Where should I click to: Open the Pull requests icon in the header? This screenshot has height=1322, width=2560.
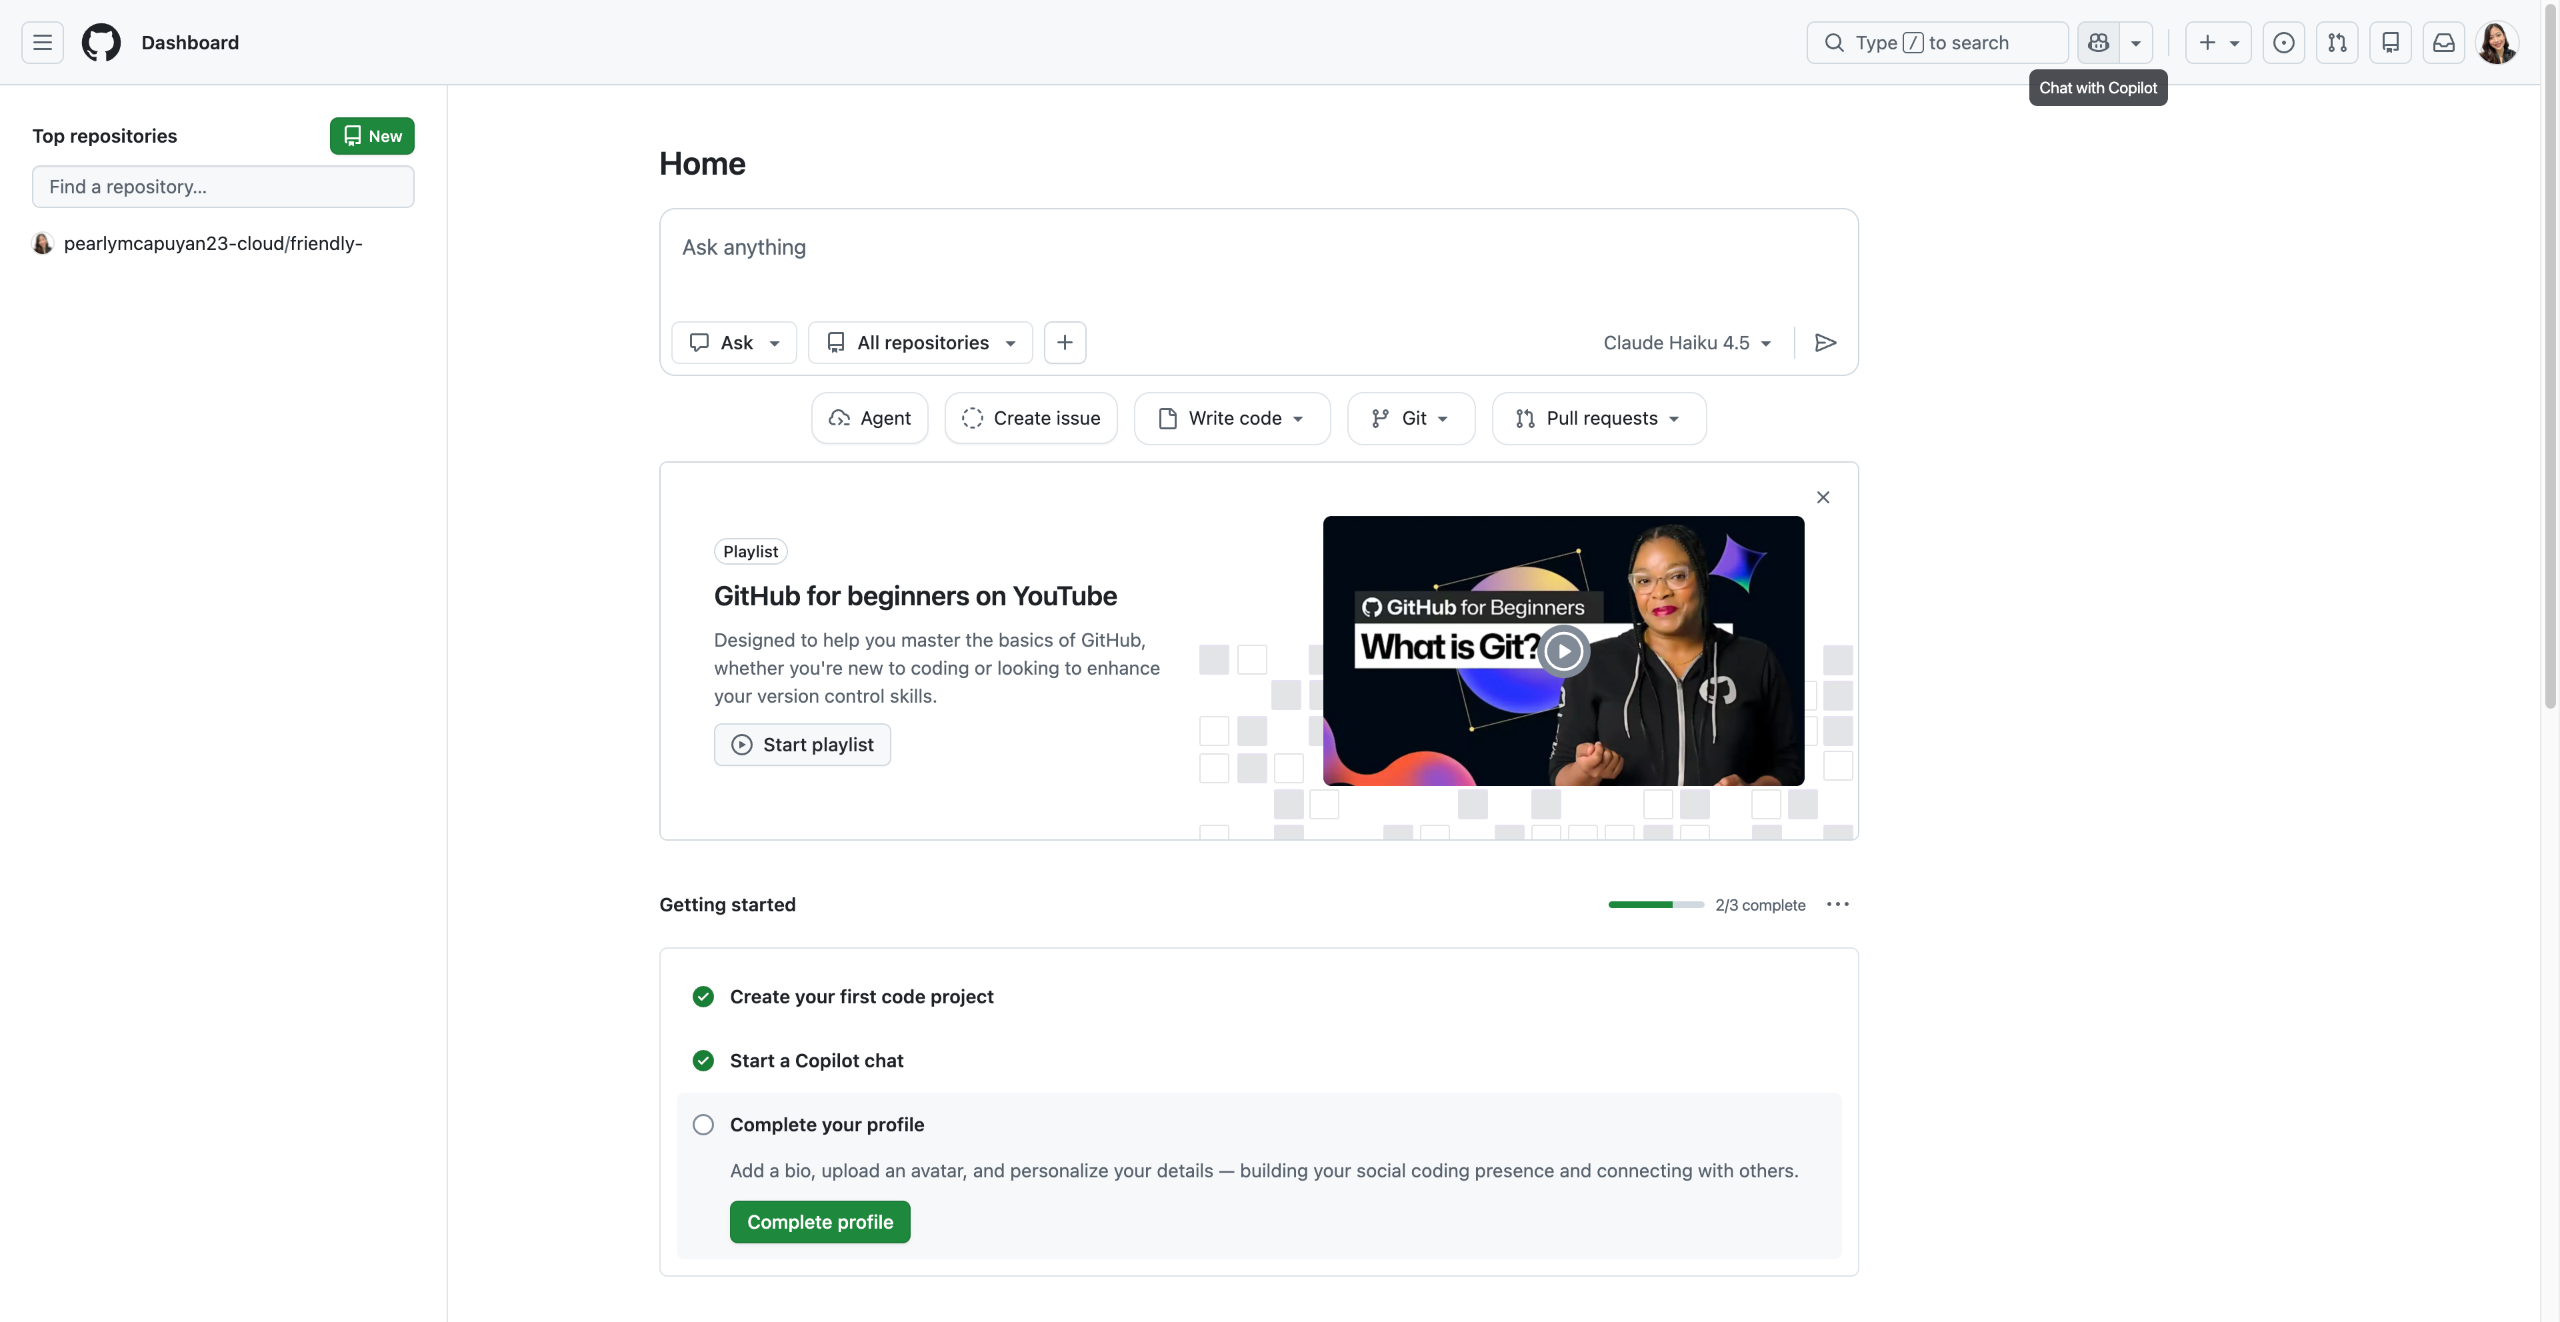coord(2337,43)
